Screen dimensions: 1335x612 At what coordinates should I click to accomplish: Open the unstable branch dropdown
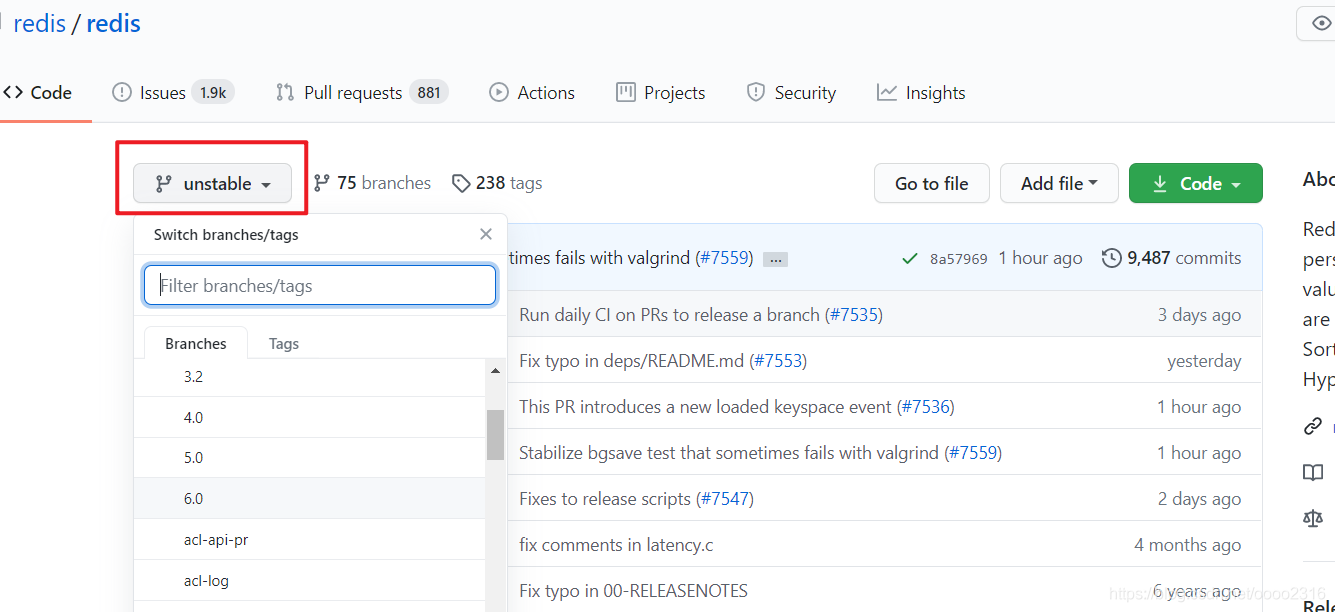coord(213,184)
